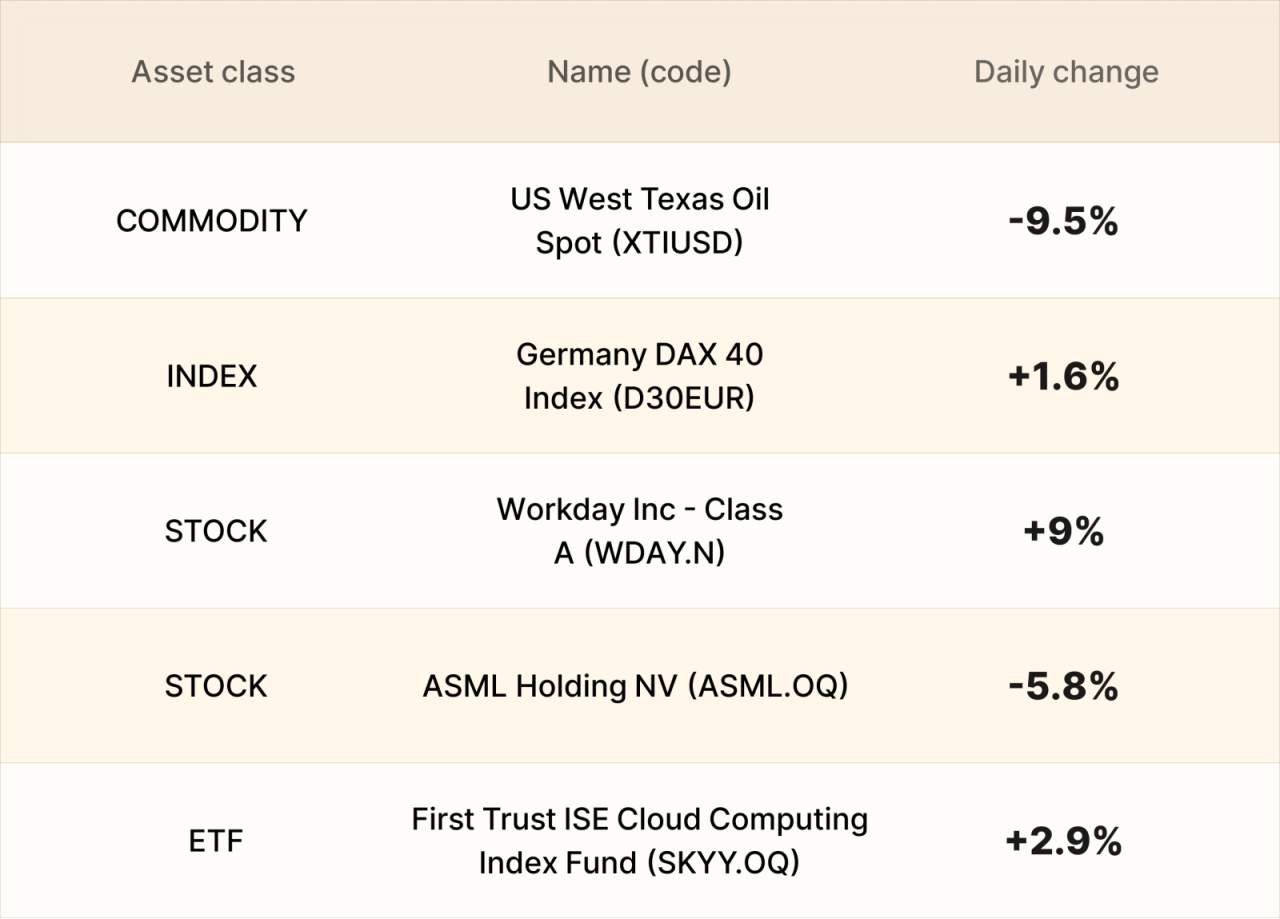Open First Trust ISE Cloud Computing Index Fund
1280x919 pixels.
tap(639, 841)
